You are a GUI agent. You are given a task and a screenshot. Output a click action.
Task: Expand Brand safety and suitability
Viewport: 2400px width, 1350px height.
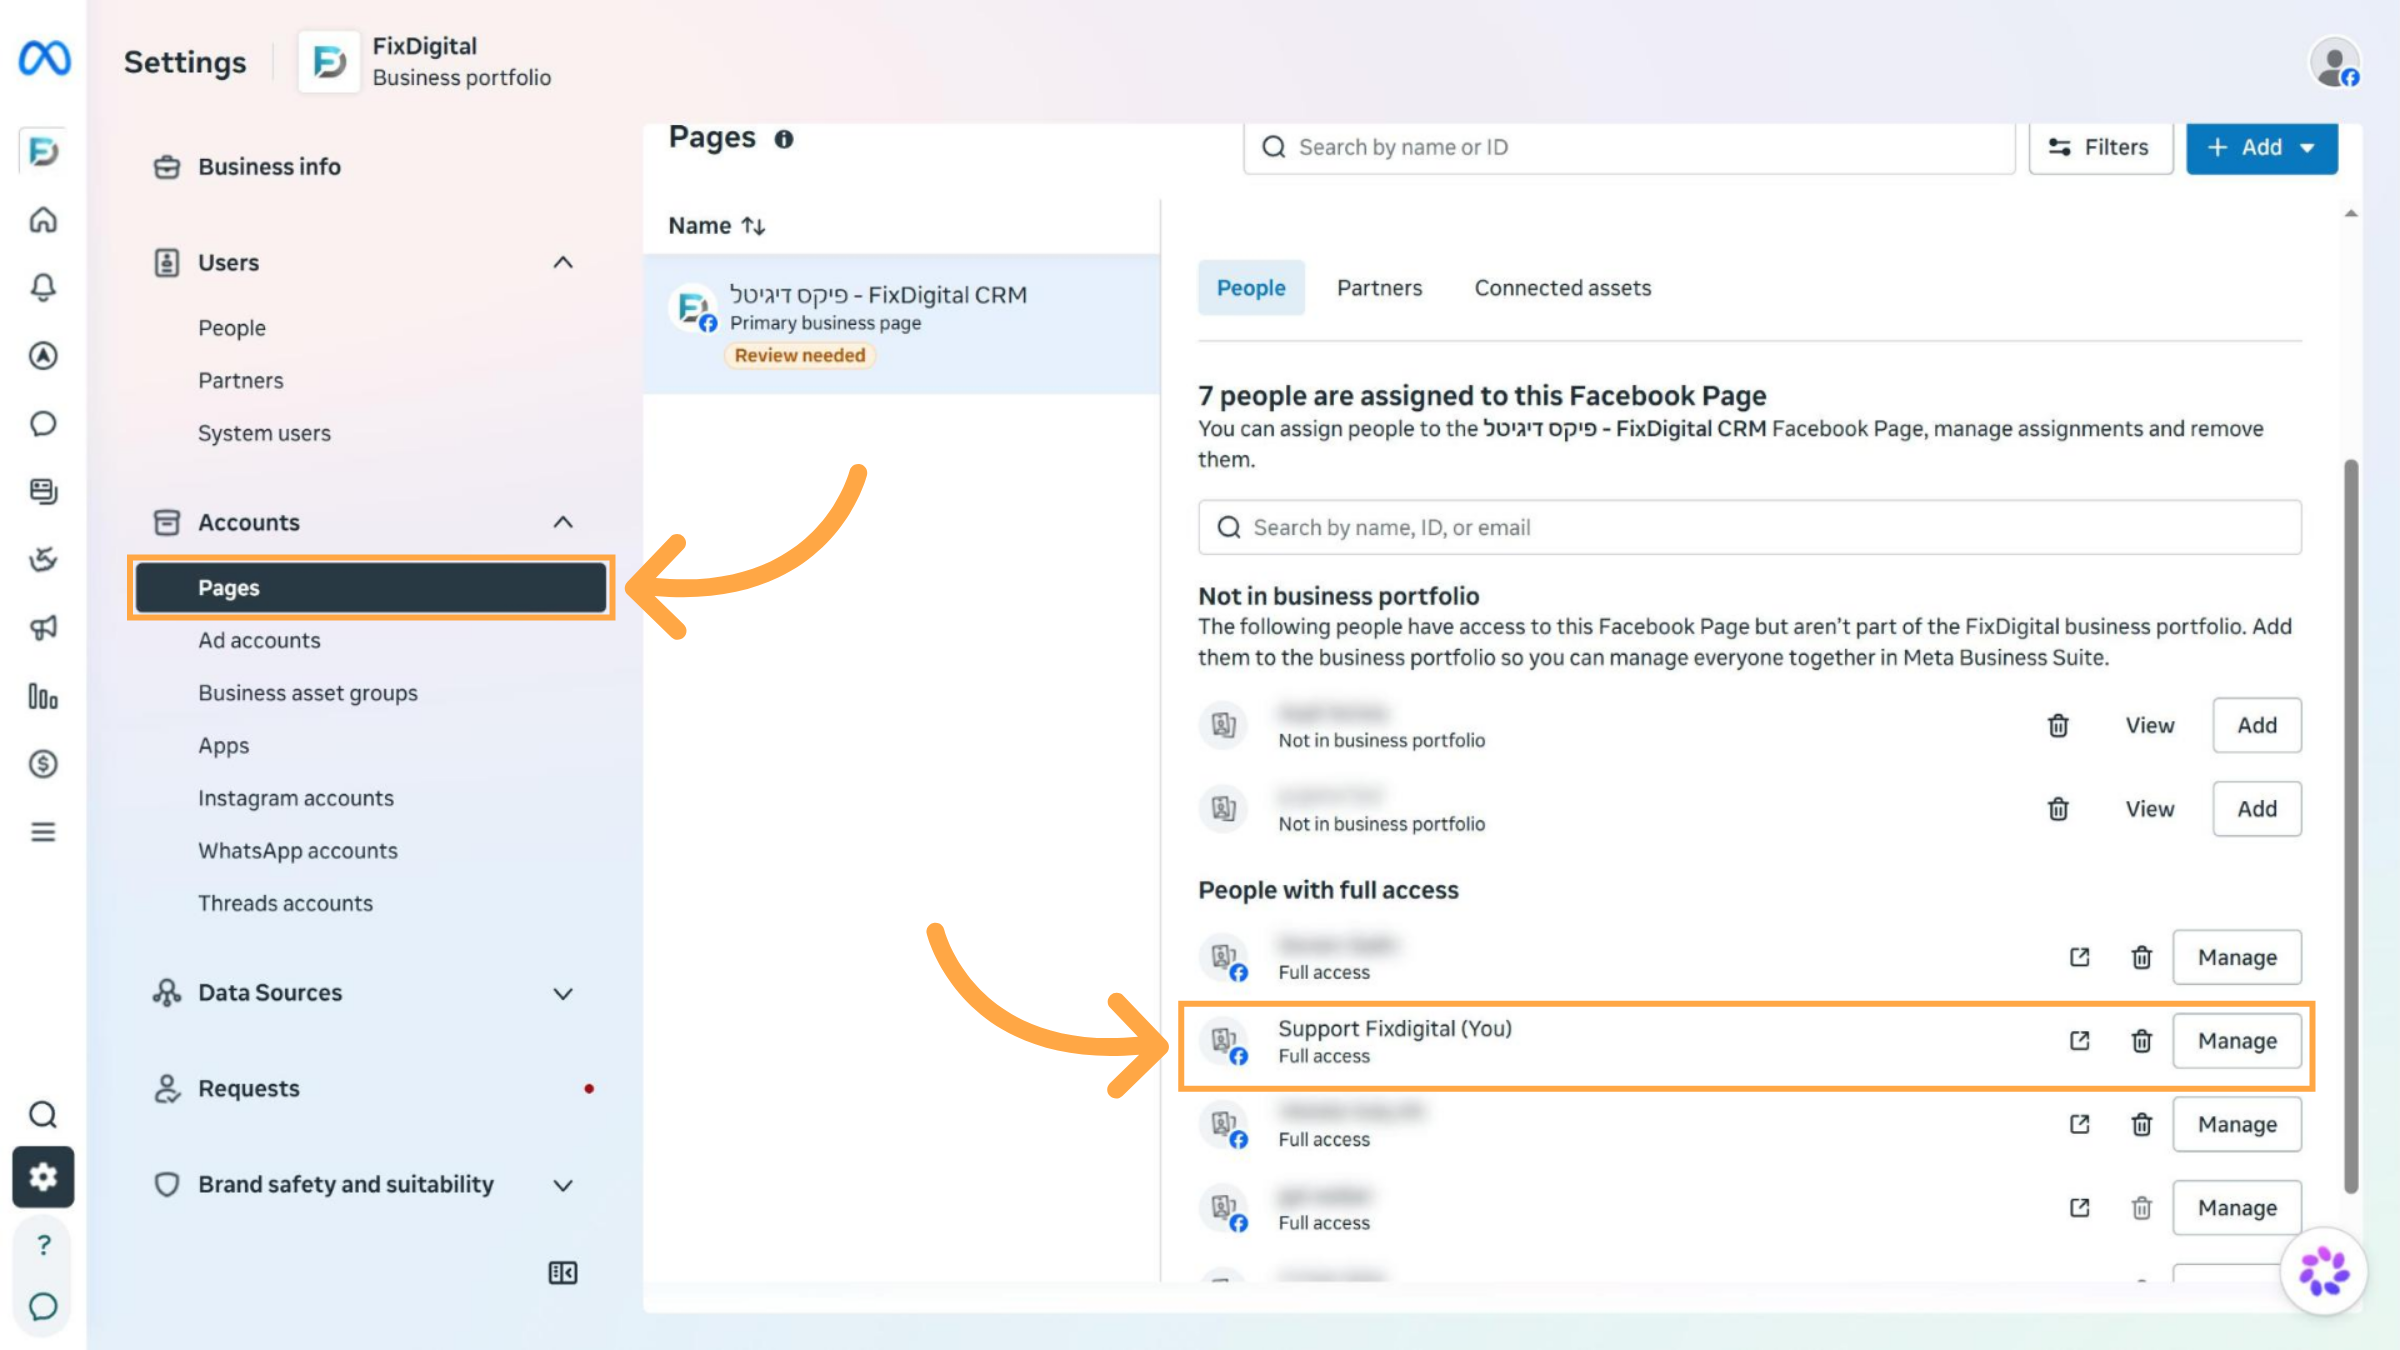tap(563, 1185)
